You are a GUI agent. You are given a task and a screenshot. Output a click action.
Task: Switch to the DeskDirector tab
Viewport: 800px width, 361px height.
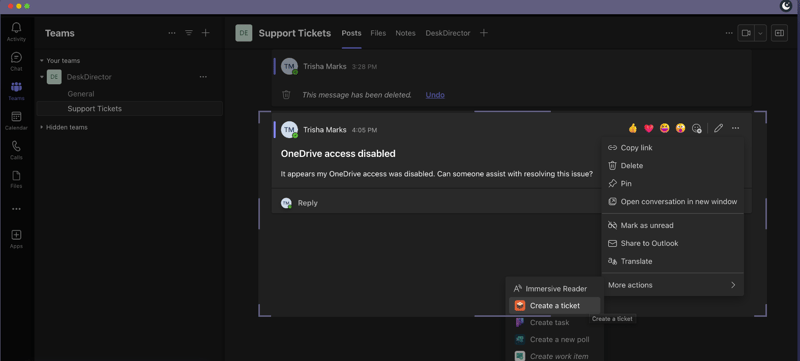pyautogui.click(x=448, y=33)
